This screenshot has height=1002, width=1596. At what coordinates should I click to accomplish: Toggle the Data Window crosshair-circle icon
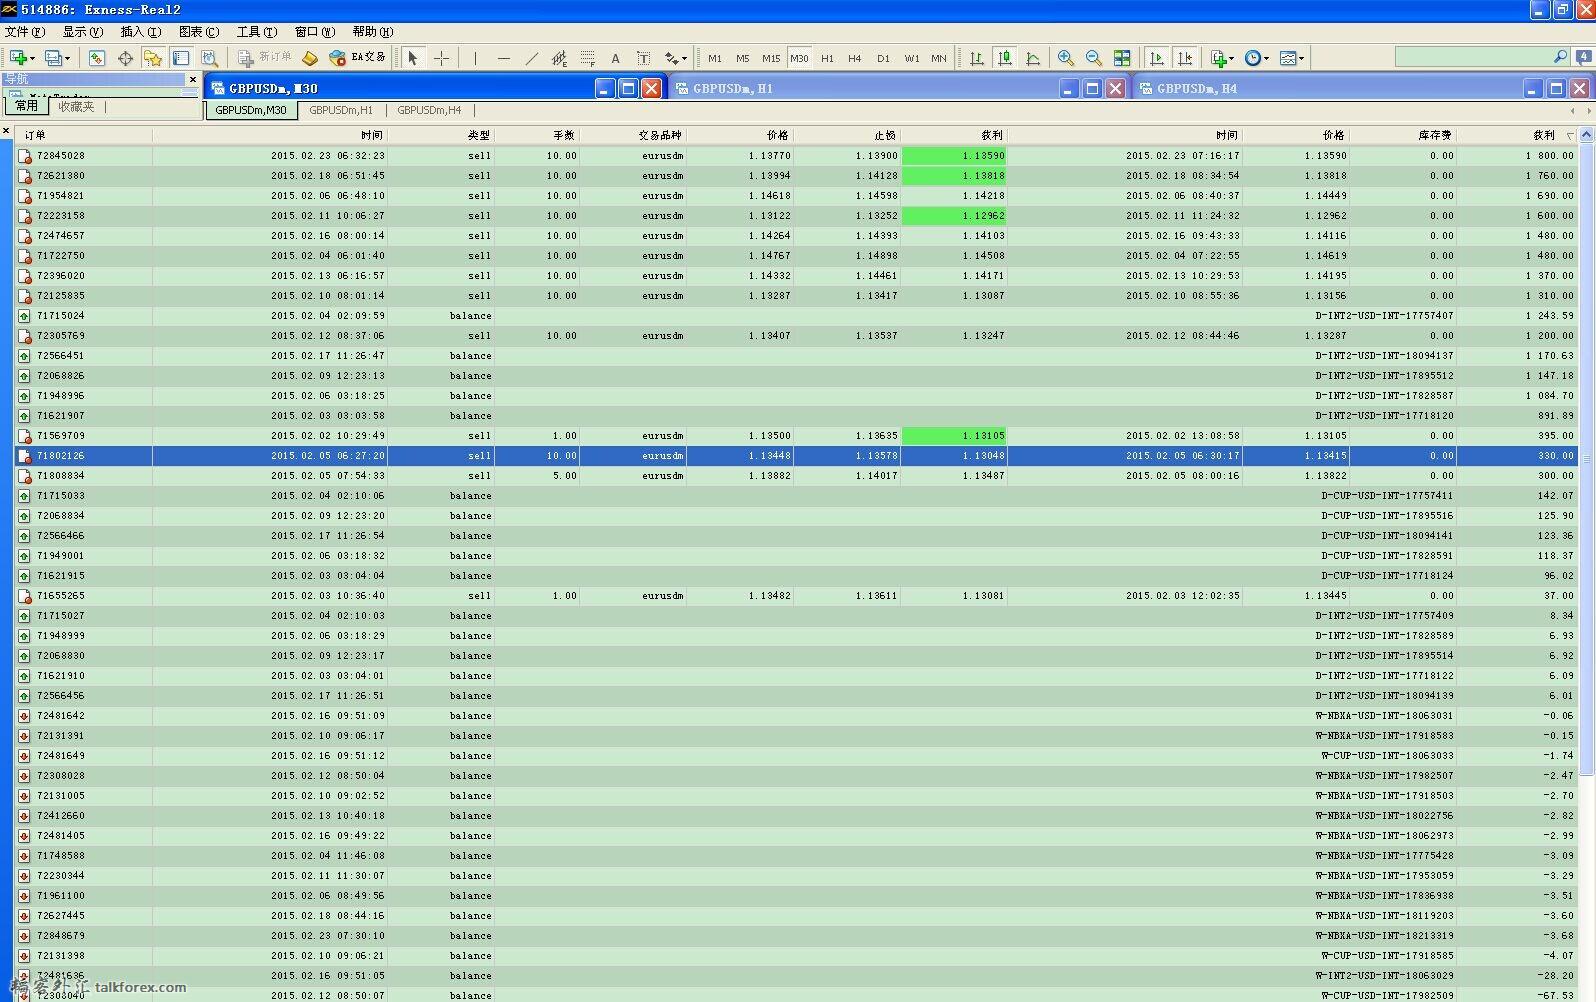tap(125, 58)
